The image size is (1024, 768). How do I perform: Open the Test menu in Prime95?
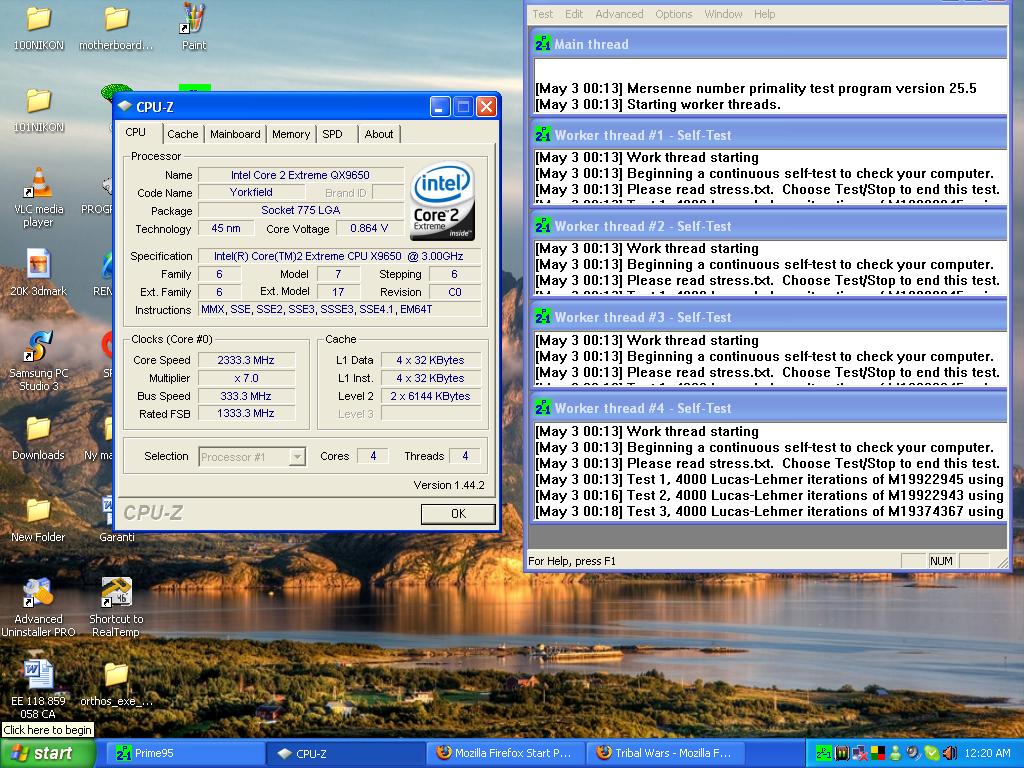click(x=542, y=14)
